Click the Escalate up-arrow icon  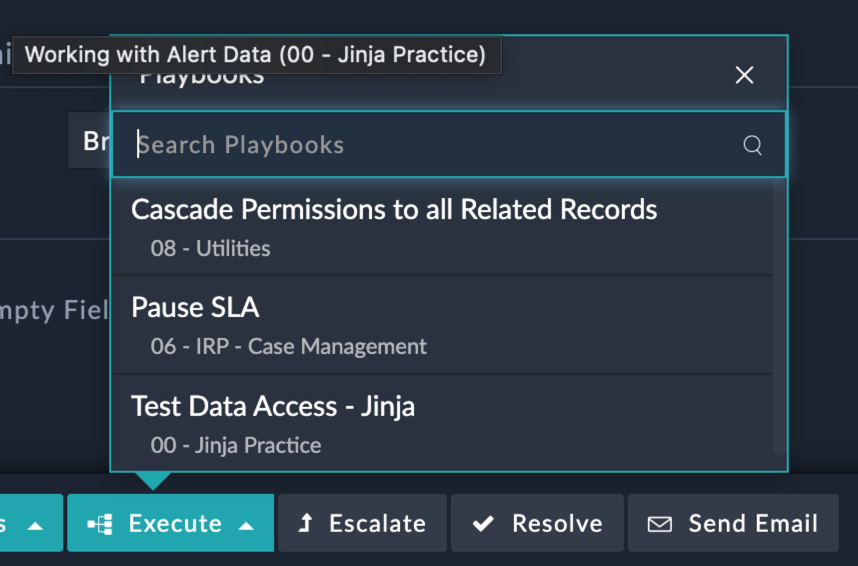click(x=306, y=523)
